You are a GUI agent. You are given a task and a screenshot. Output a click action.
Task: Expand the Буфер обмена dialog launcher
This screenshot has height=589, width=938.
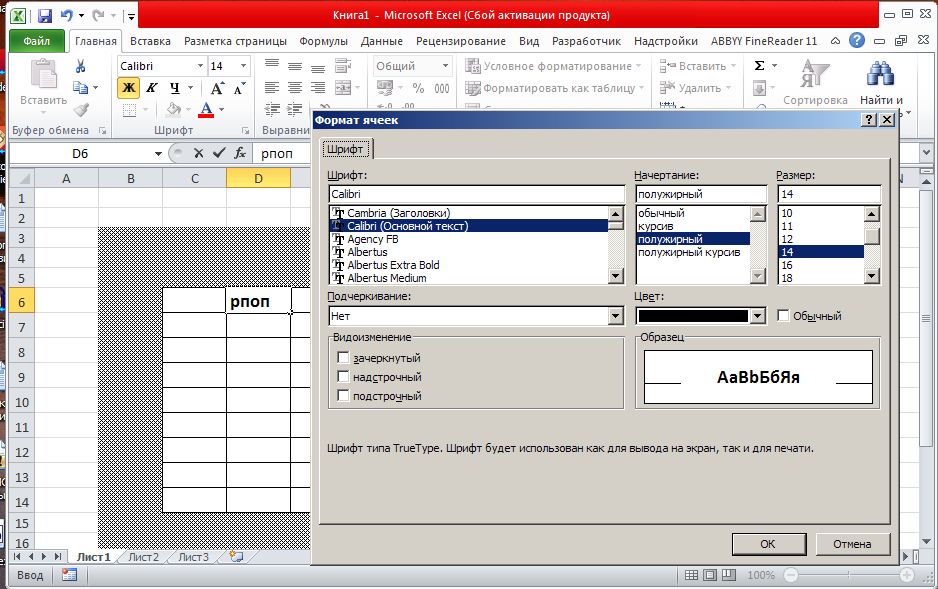tap(102, 130)
